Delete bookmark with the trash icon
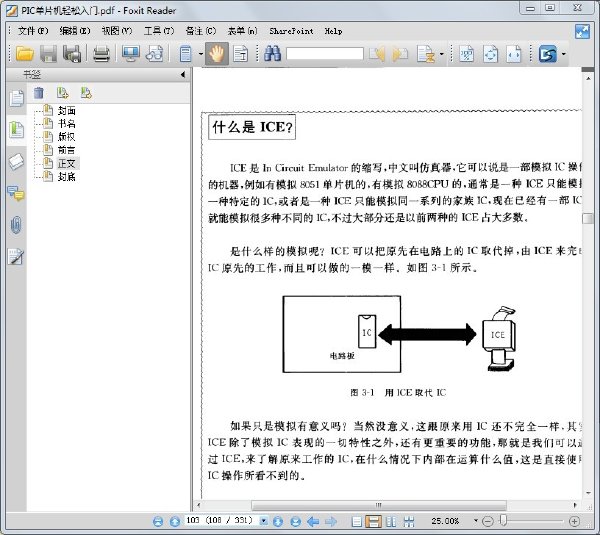The height and width of the screenshot is (535, 600). (x=39, y=93)
